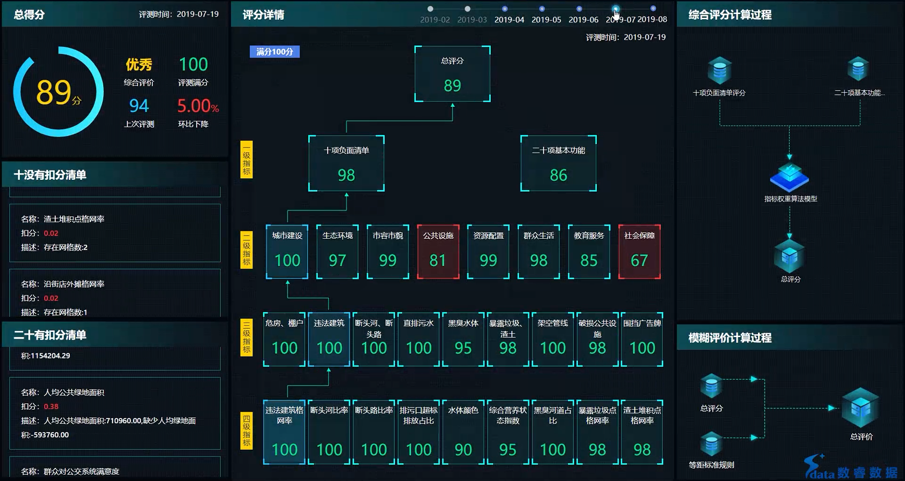Click the 优秀 综合评价 rating
This screenshot has height=481, width=905.
coord(139,65)
